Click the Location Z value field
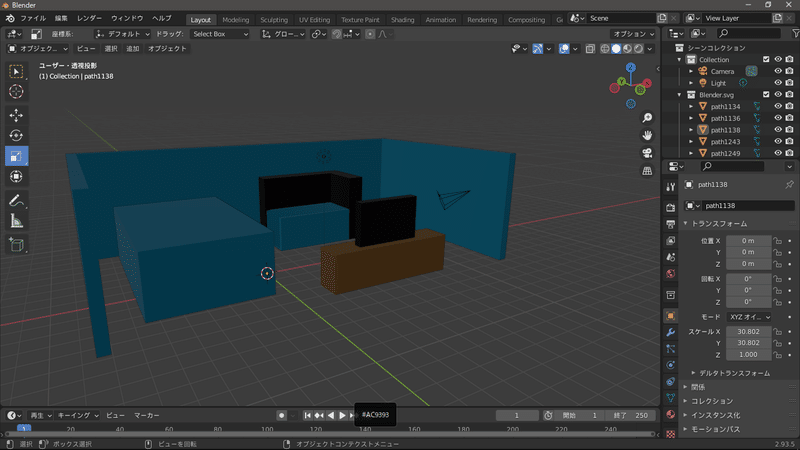The width and height of the screenshot is (800, 450). 748,264
